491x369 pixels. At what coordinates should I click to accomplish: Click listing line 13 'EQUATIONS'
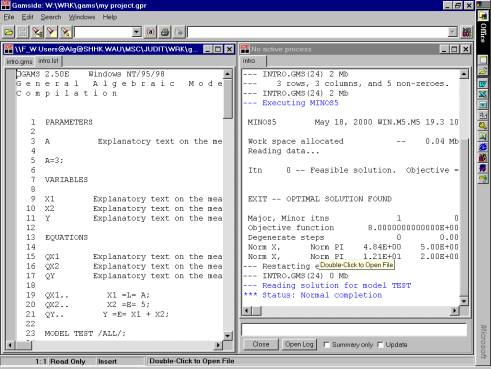click(66, 237)
